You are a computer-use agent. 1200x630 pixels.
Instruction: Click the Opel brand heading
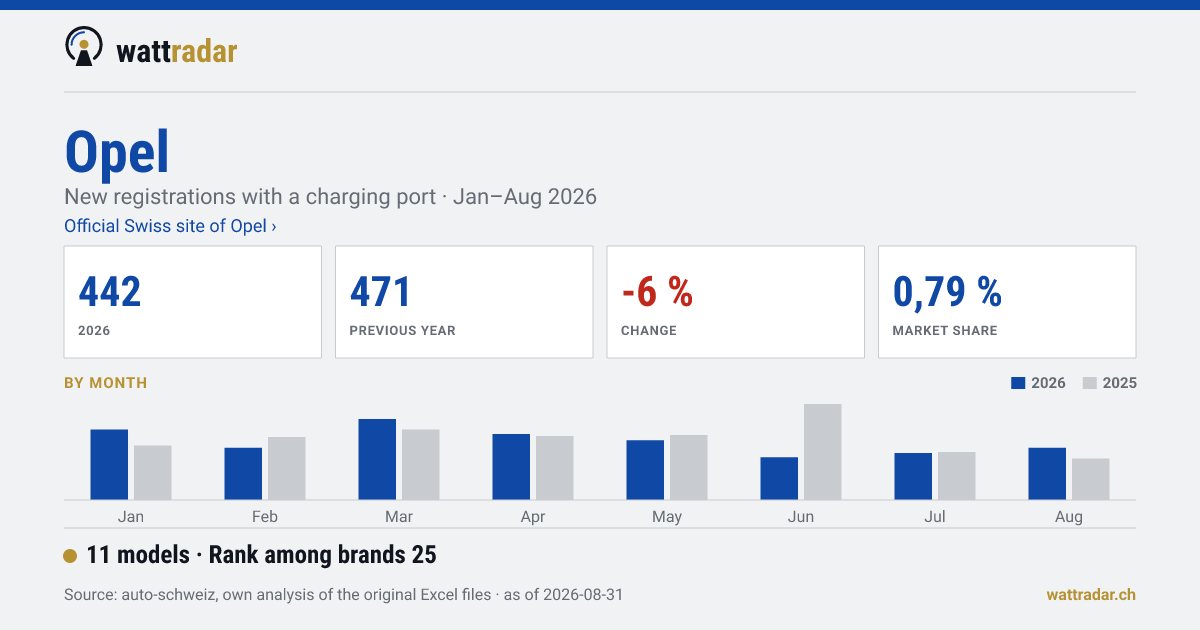tap(117, 152)
